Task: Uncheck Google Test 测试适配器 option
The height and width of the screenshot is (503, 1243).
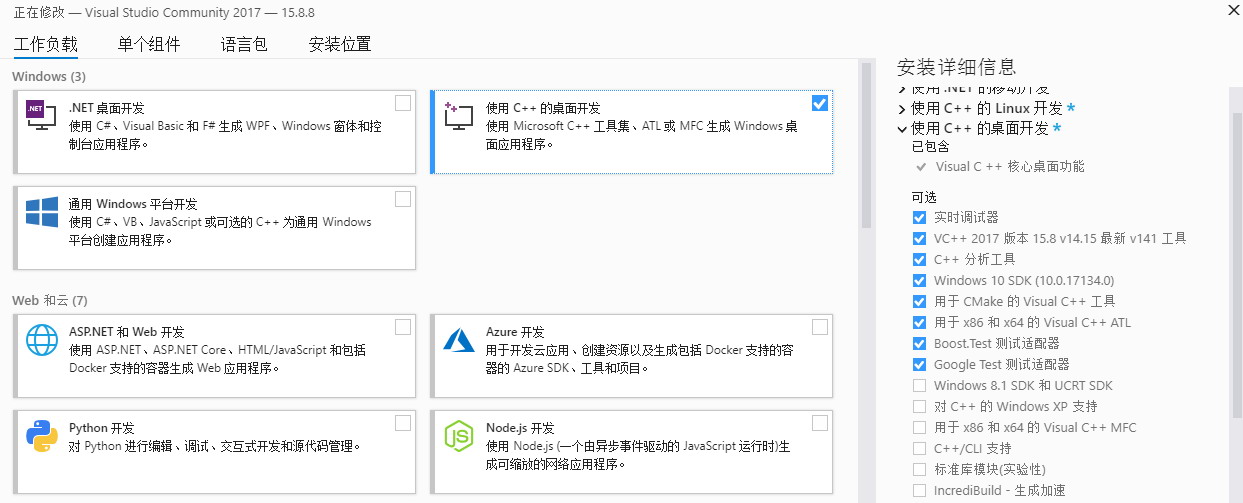Action: [919, 364]
